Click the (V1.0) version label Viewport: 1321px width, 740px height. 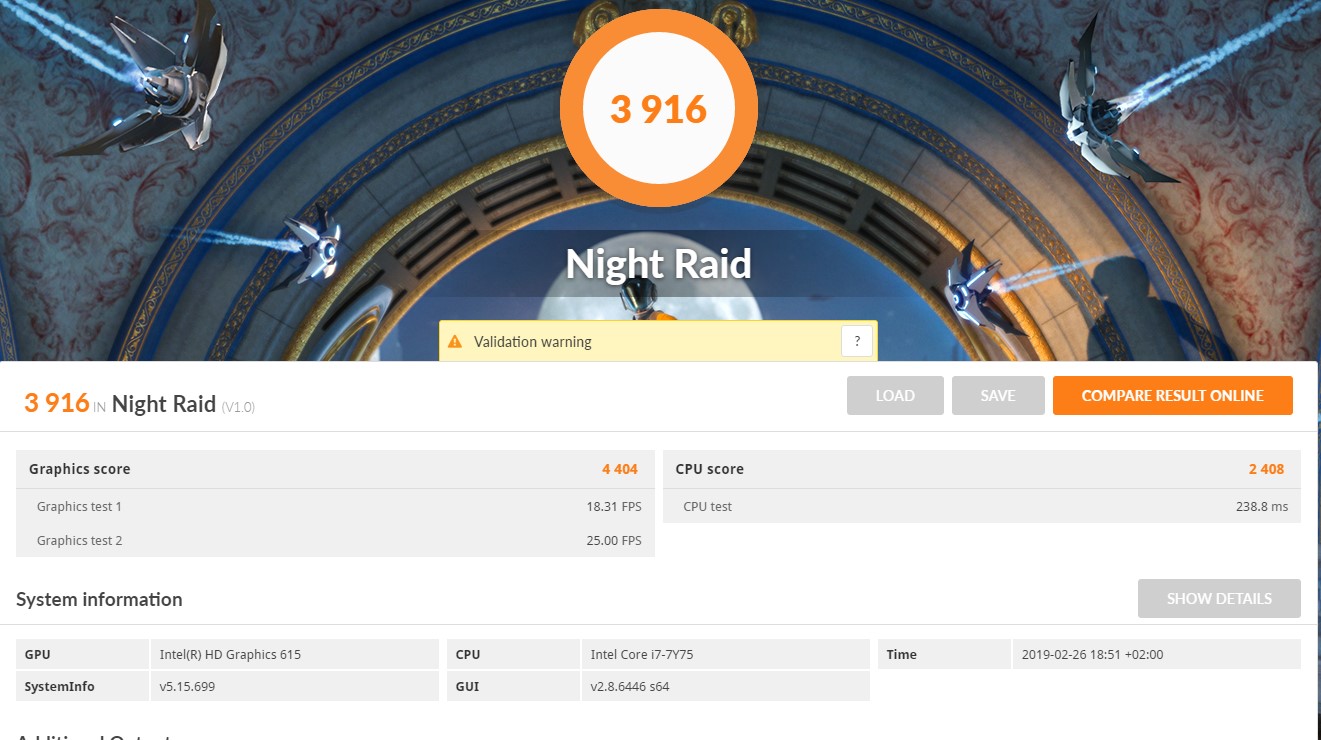[x=238, y=406]
